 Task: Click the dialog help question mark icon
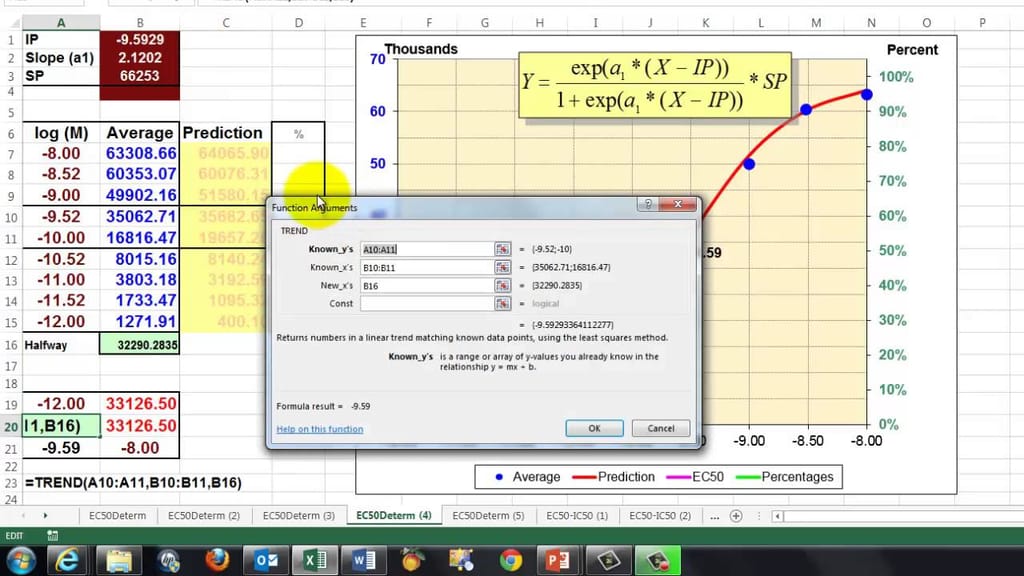pyautogui.click(x=648, y=204)
